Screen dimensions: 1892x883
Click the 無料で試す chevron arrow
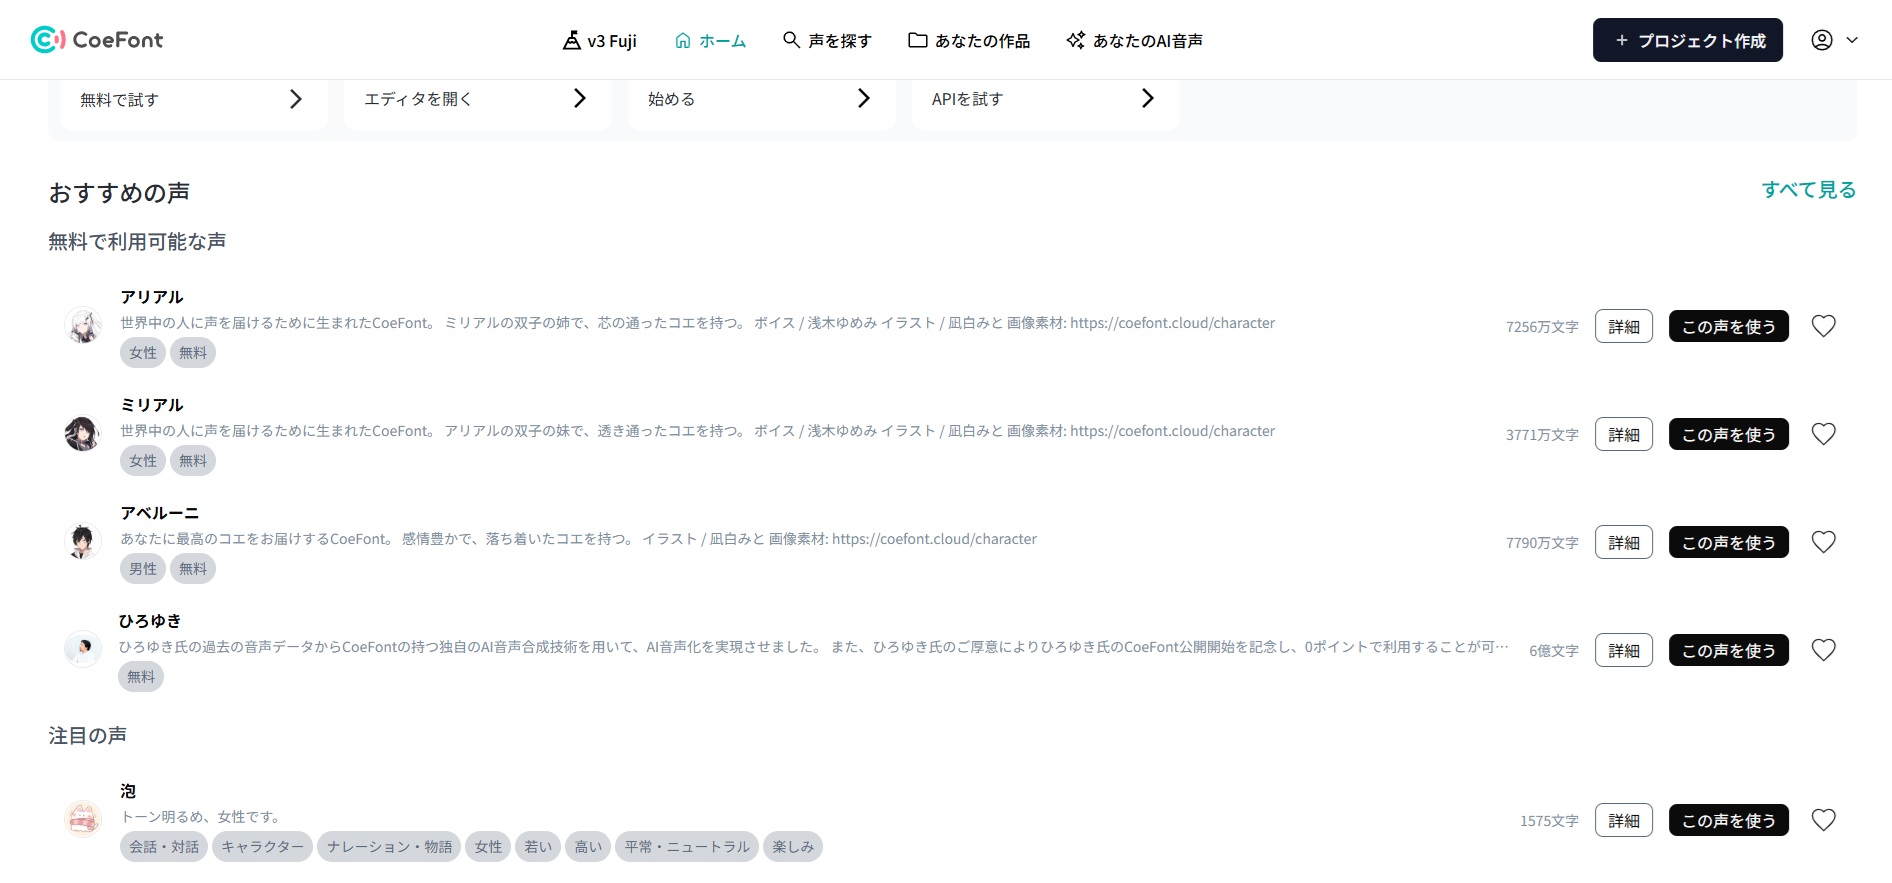click(x=295, y=99)
